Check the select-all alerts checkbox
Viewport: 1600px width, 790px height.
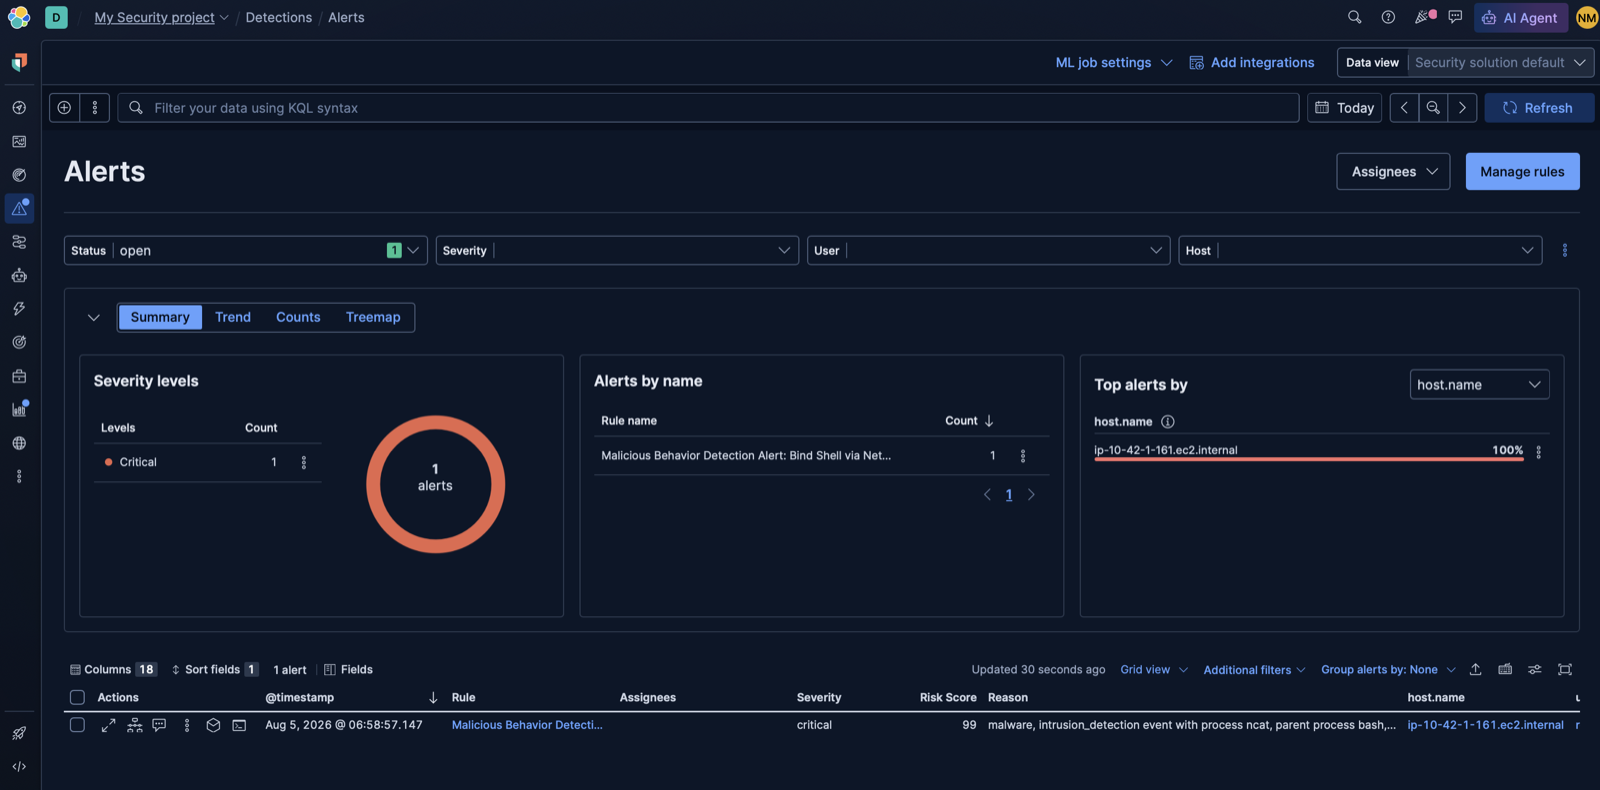77,698
